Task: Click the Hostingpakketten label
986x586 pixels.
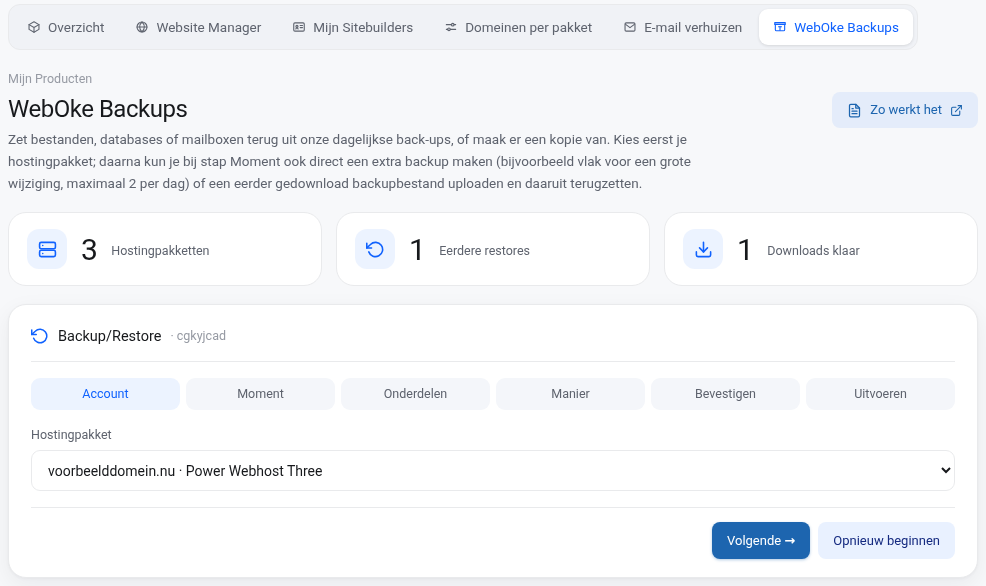Action: [x=160, y=251]
